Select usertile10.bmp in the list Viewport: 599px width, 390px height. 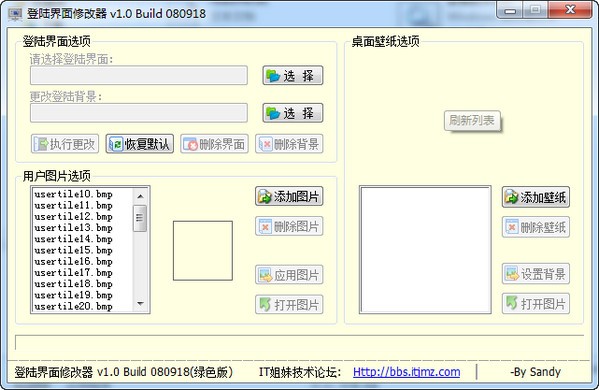(x=73, y=194)
